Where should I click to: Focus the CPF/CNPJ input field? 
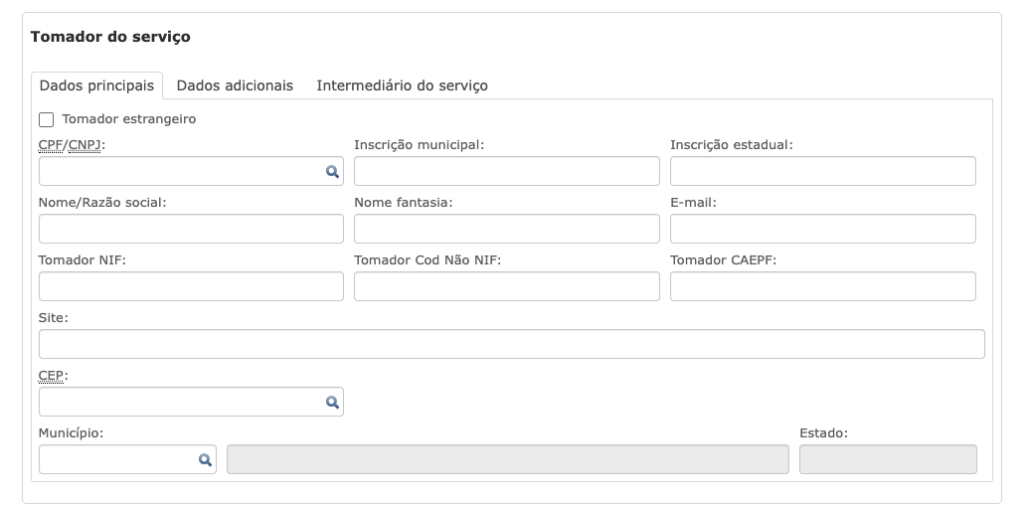(191, 171)
